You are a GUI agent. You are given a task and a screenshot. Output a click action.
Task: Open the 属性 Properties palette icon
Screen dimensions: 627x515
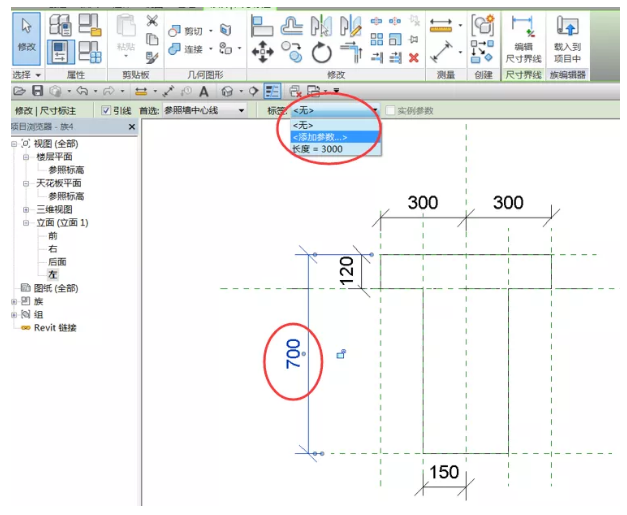[x=61, y=52]
